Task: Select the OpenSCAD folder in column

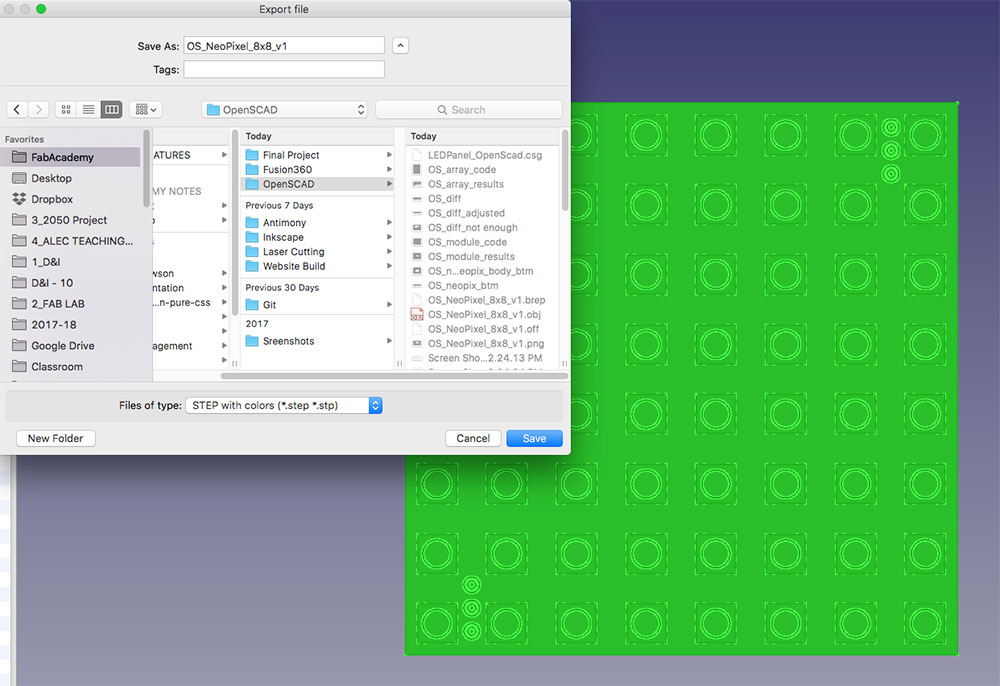Action: 318,184
